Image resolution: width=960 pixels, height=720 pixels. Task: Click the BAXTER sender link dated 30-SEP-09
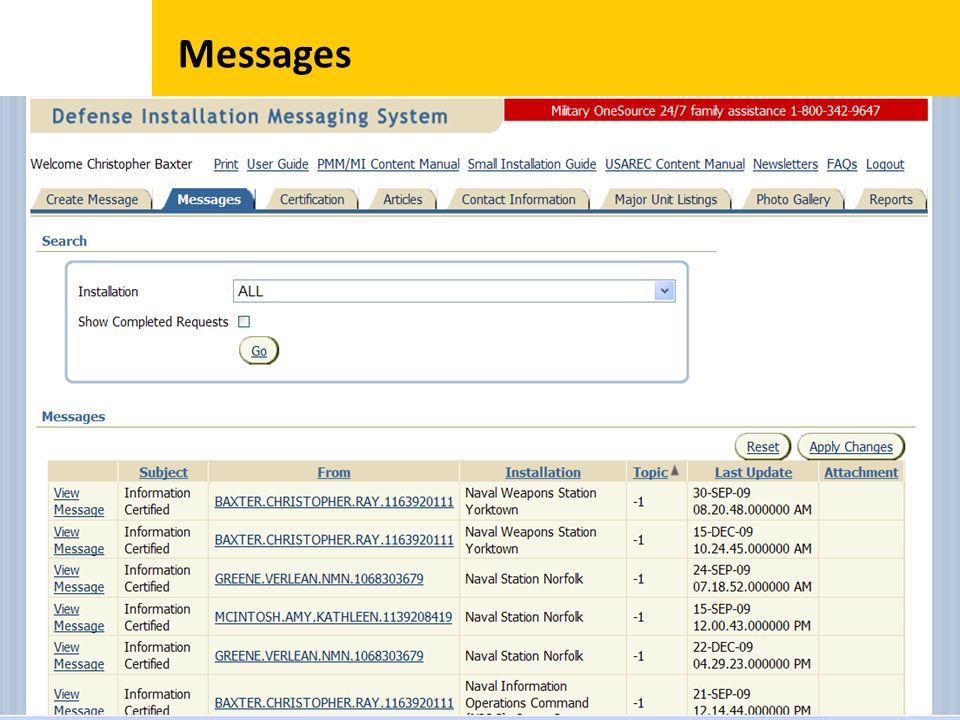point(334,501)
